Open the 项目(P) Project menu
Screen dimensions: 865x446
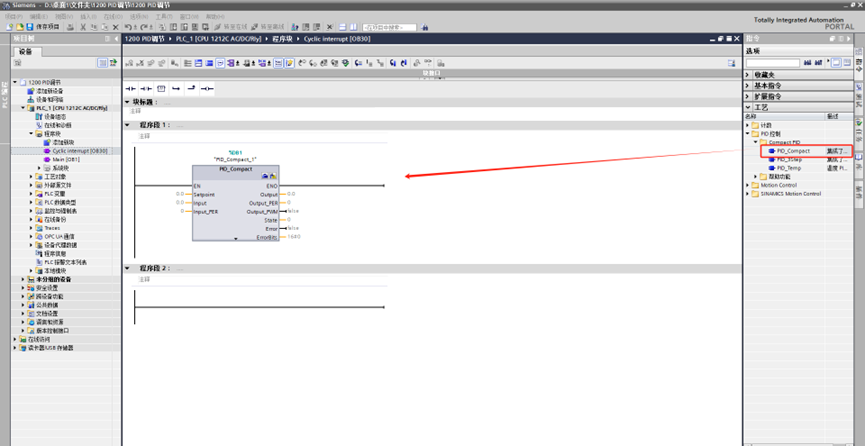click(13, 17)
